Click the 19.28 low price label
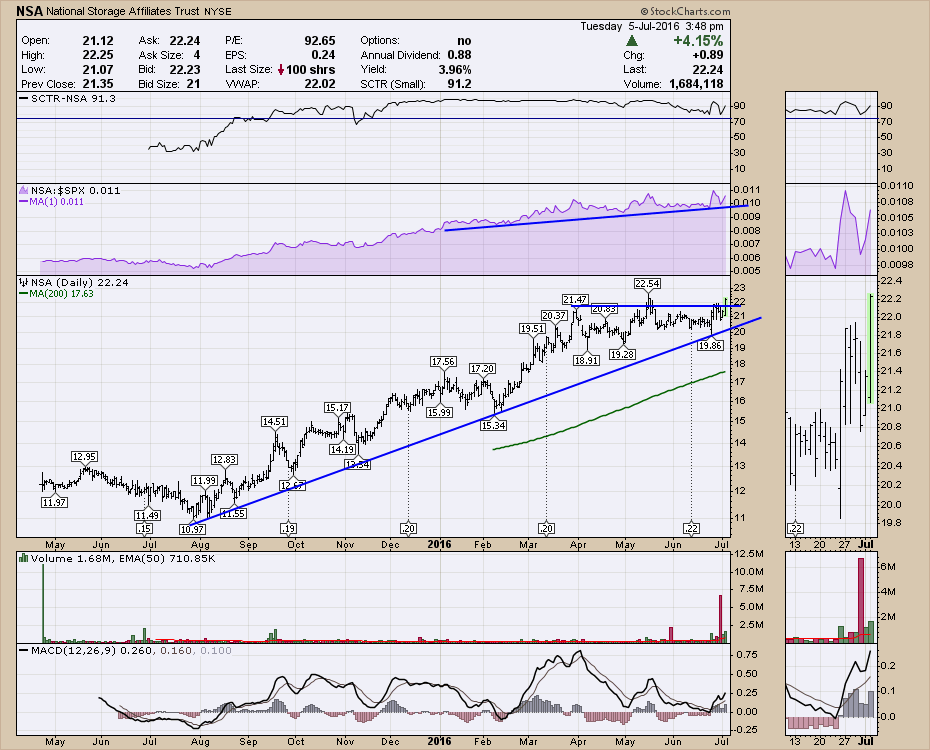 622,354
